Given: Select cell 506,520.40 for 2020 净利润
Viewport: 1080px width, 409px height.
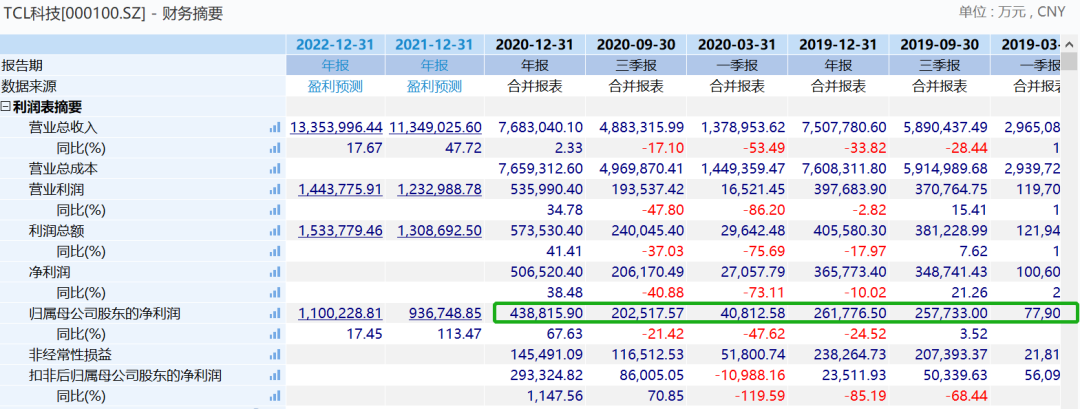Looking at the screenshot, I should (x=546, y=272).
